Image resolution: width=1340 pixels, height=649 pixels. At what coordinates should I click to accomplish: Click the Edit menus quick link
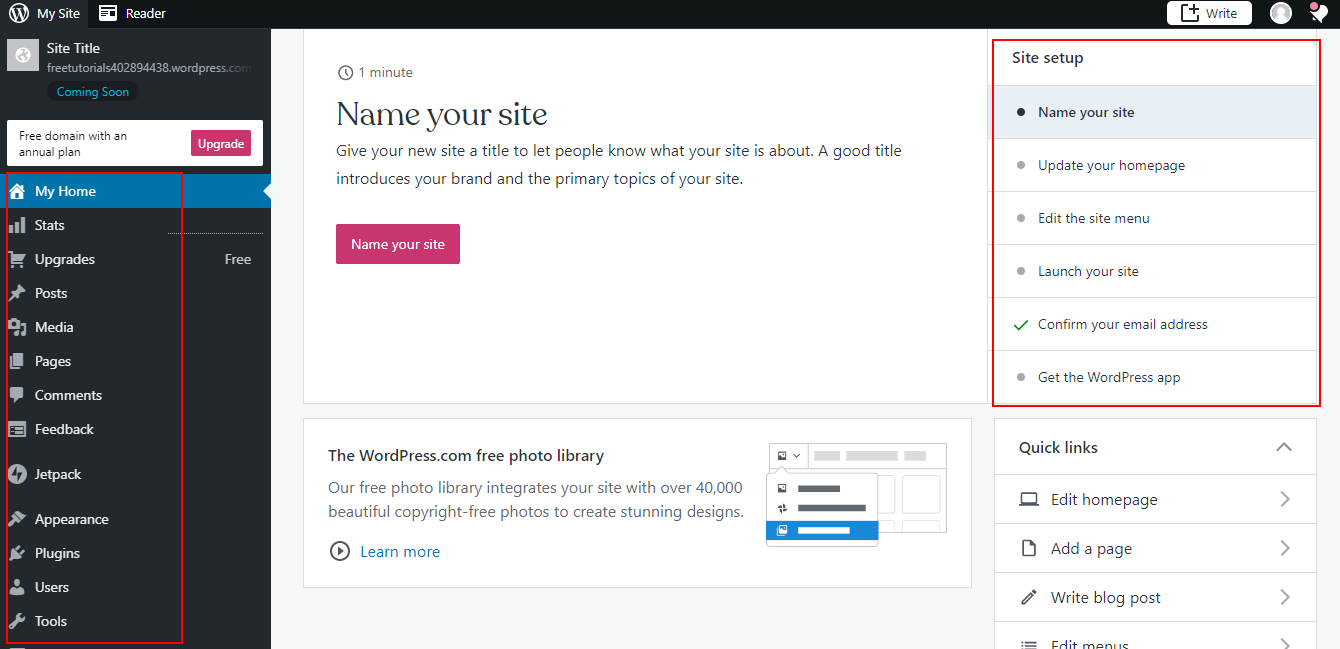click(x=1155, y=640)
